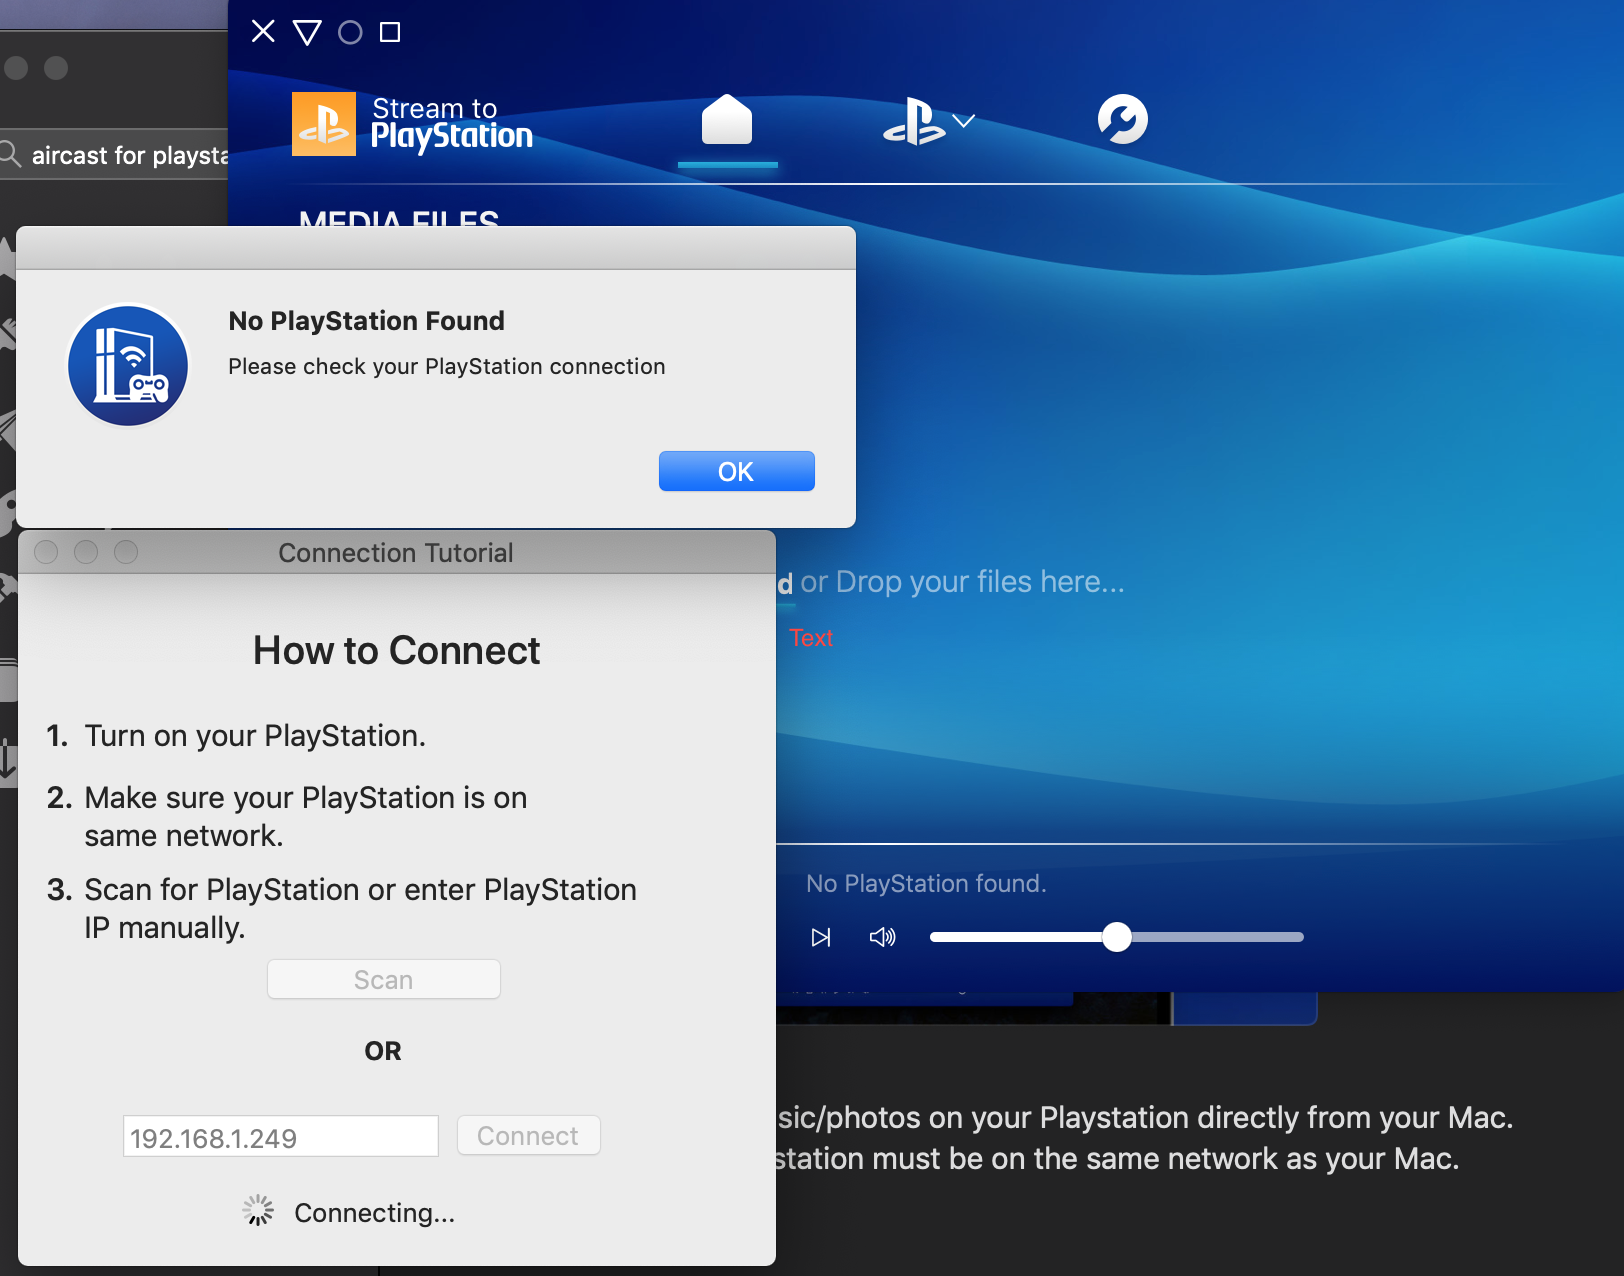The image size is (1624, 1276).
Task: Skip to next track button
Action: pos(821,937)
